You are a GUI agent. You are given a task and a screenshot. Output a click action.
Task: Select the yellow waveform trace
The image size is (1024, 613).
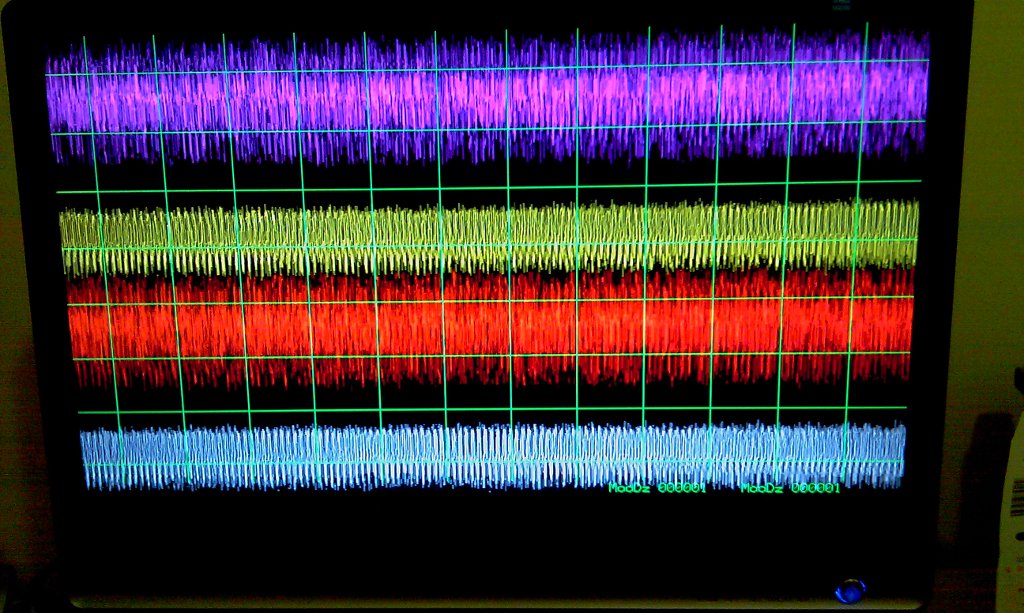pos(490,238)
